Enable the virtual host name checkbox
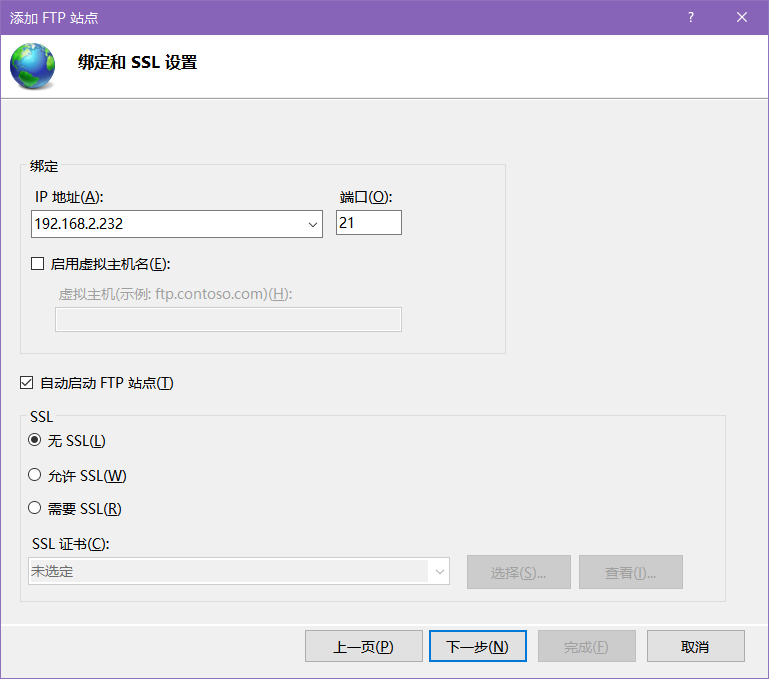Viewport: 769px width, 679px height. 38,264
